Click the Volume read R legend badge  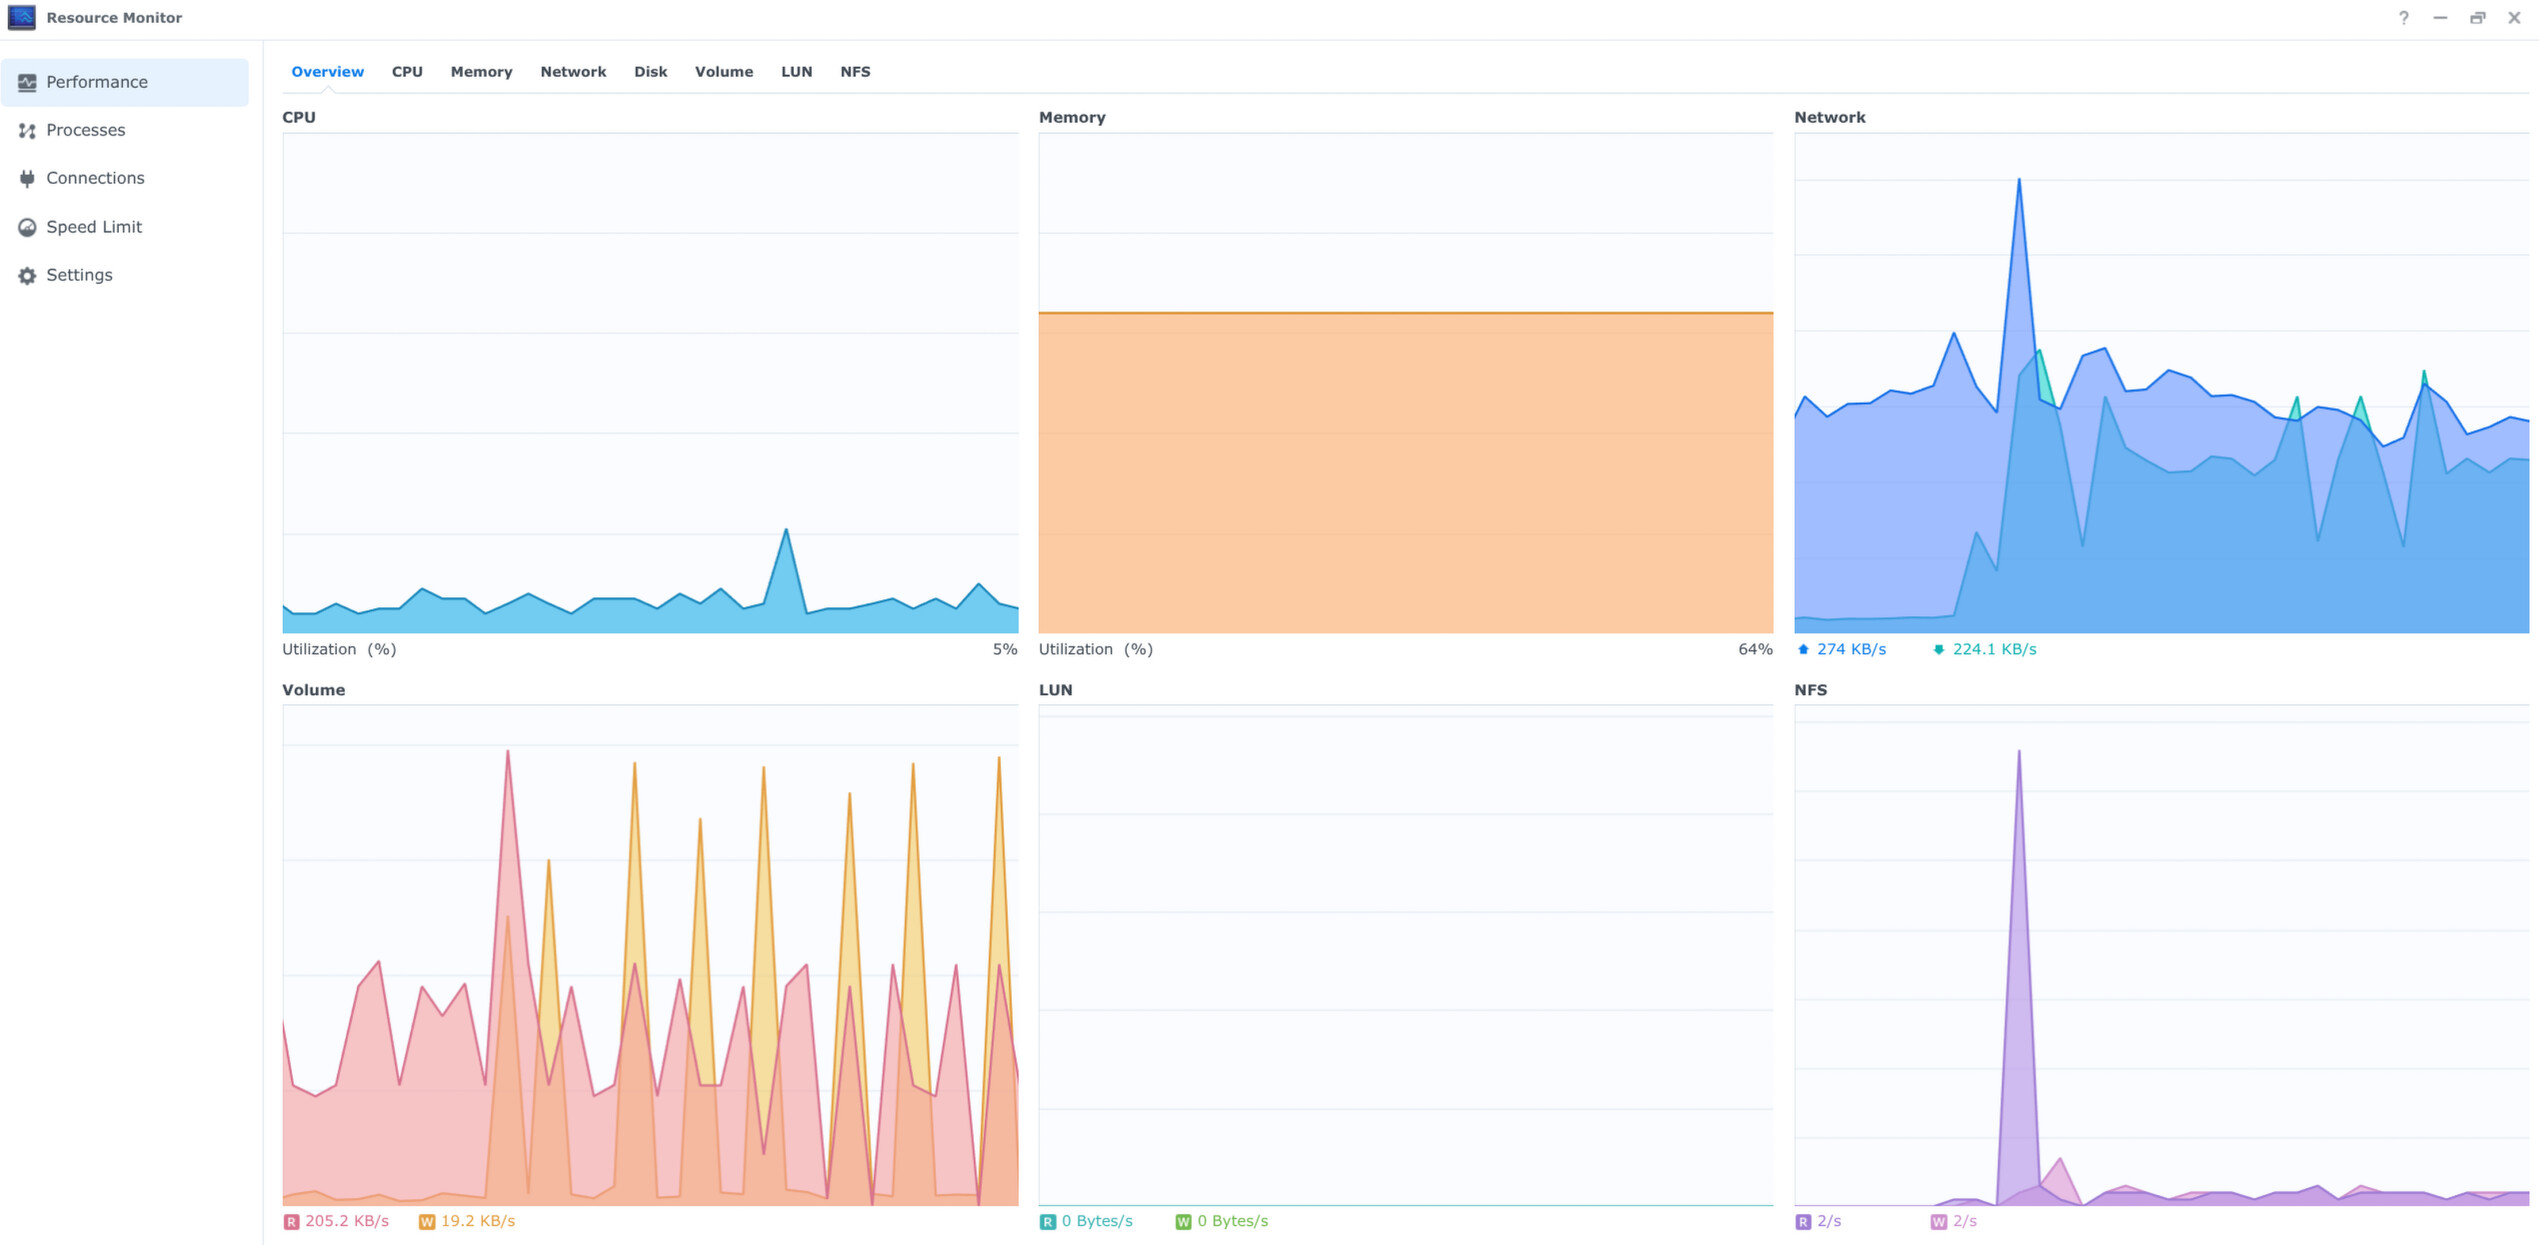tap(291, 1222)
